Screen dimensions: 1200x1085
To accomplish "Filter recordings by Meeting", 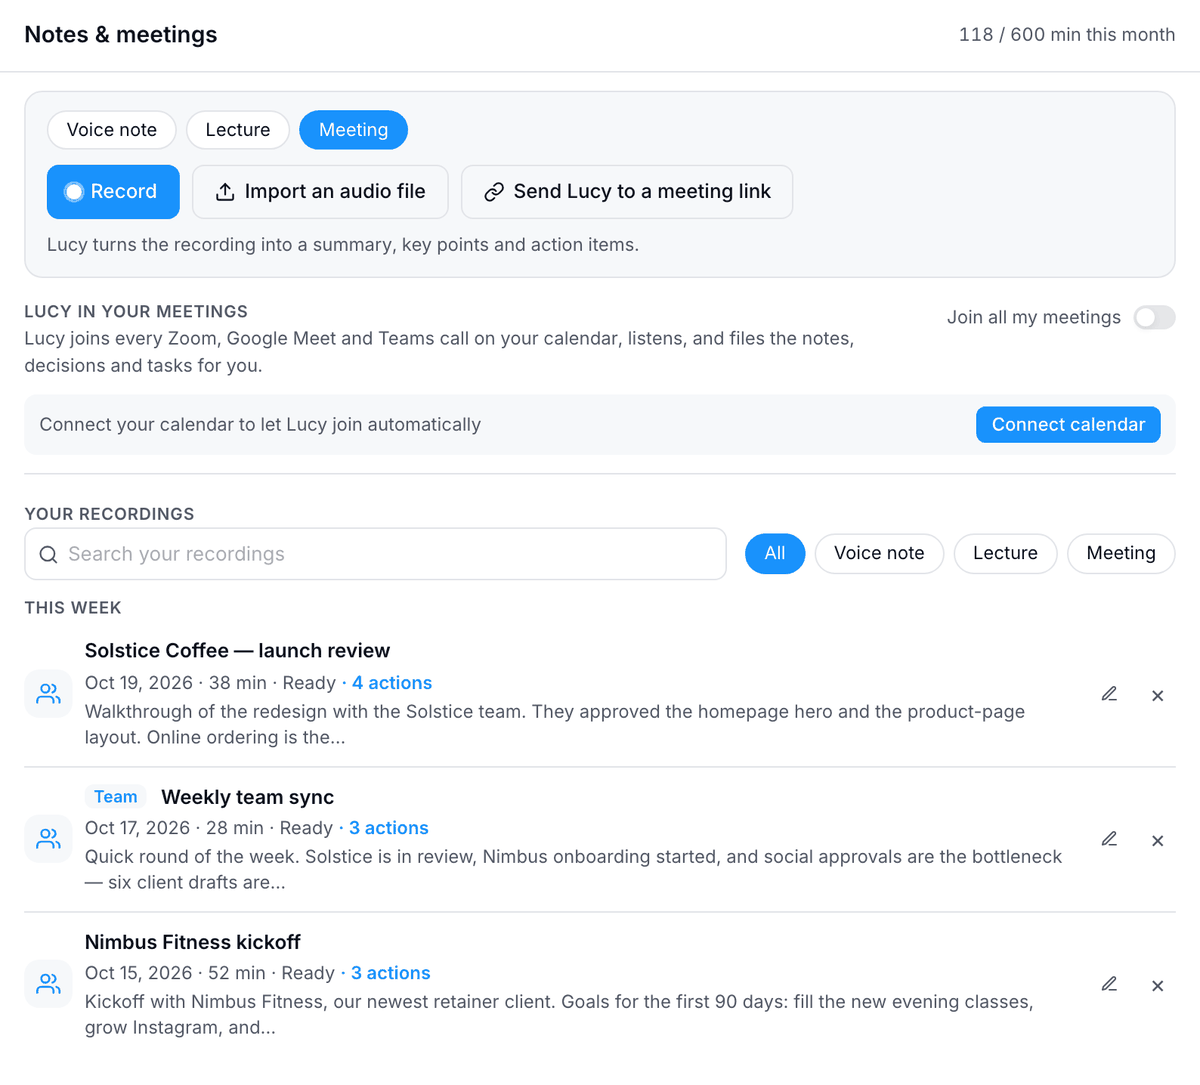I will [x=1121, y=553].
